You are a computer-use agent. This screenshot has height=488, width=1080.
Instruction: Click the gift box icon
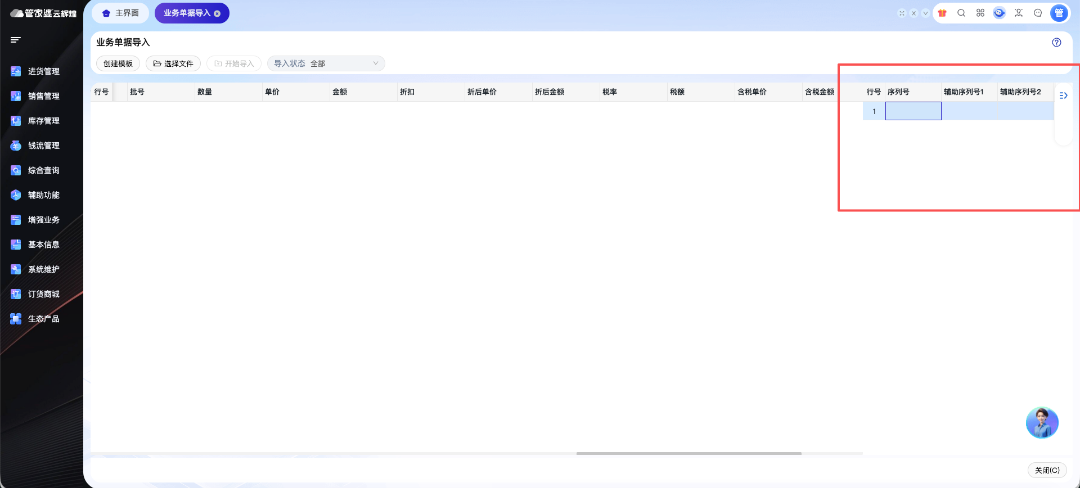[x=942, y=13]
